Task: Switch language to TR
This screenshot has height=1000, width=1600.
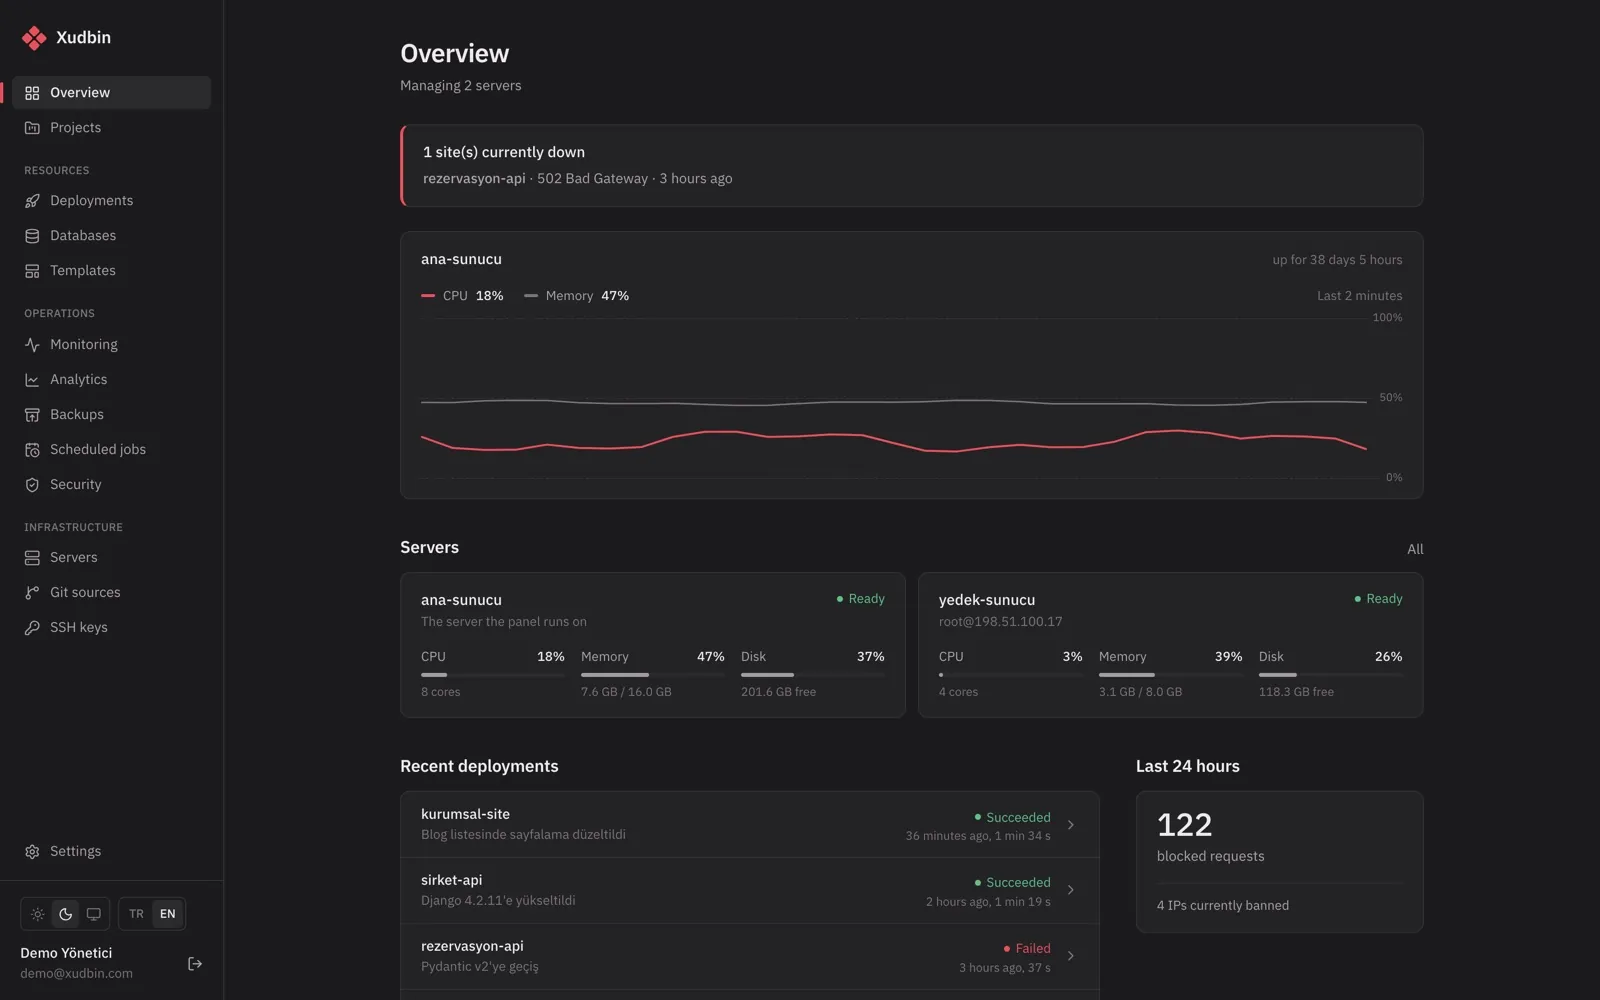Action: click(137, 914)
